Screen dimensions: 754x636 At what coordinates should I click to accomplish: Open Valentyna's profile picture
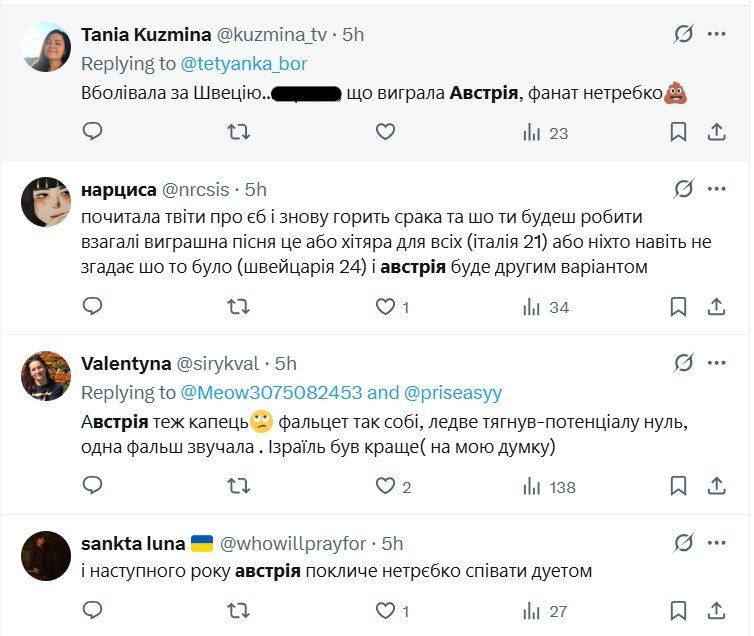point(46,377)
